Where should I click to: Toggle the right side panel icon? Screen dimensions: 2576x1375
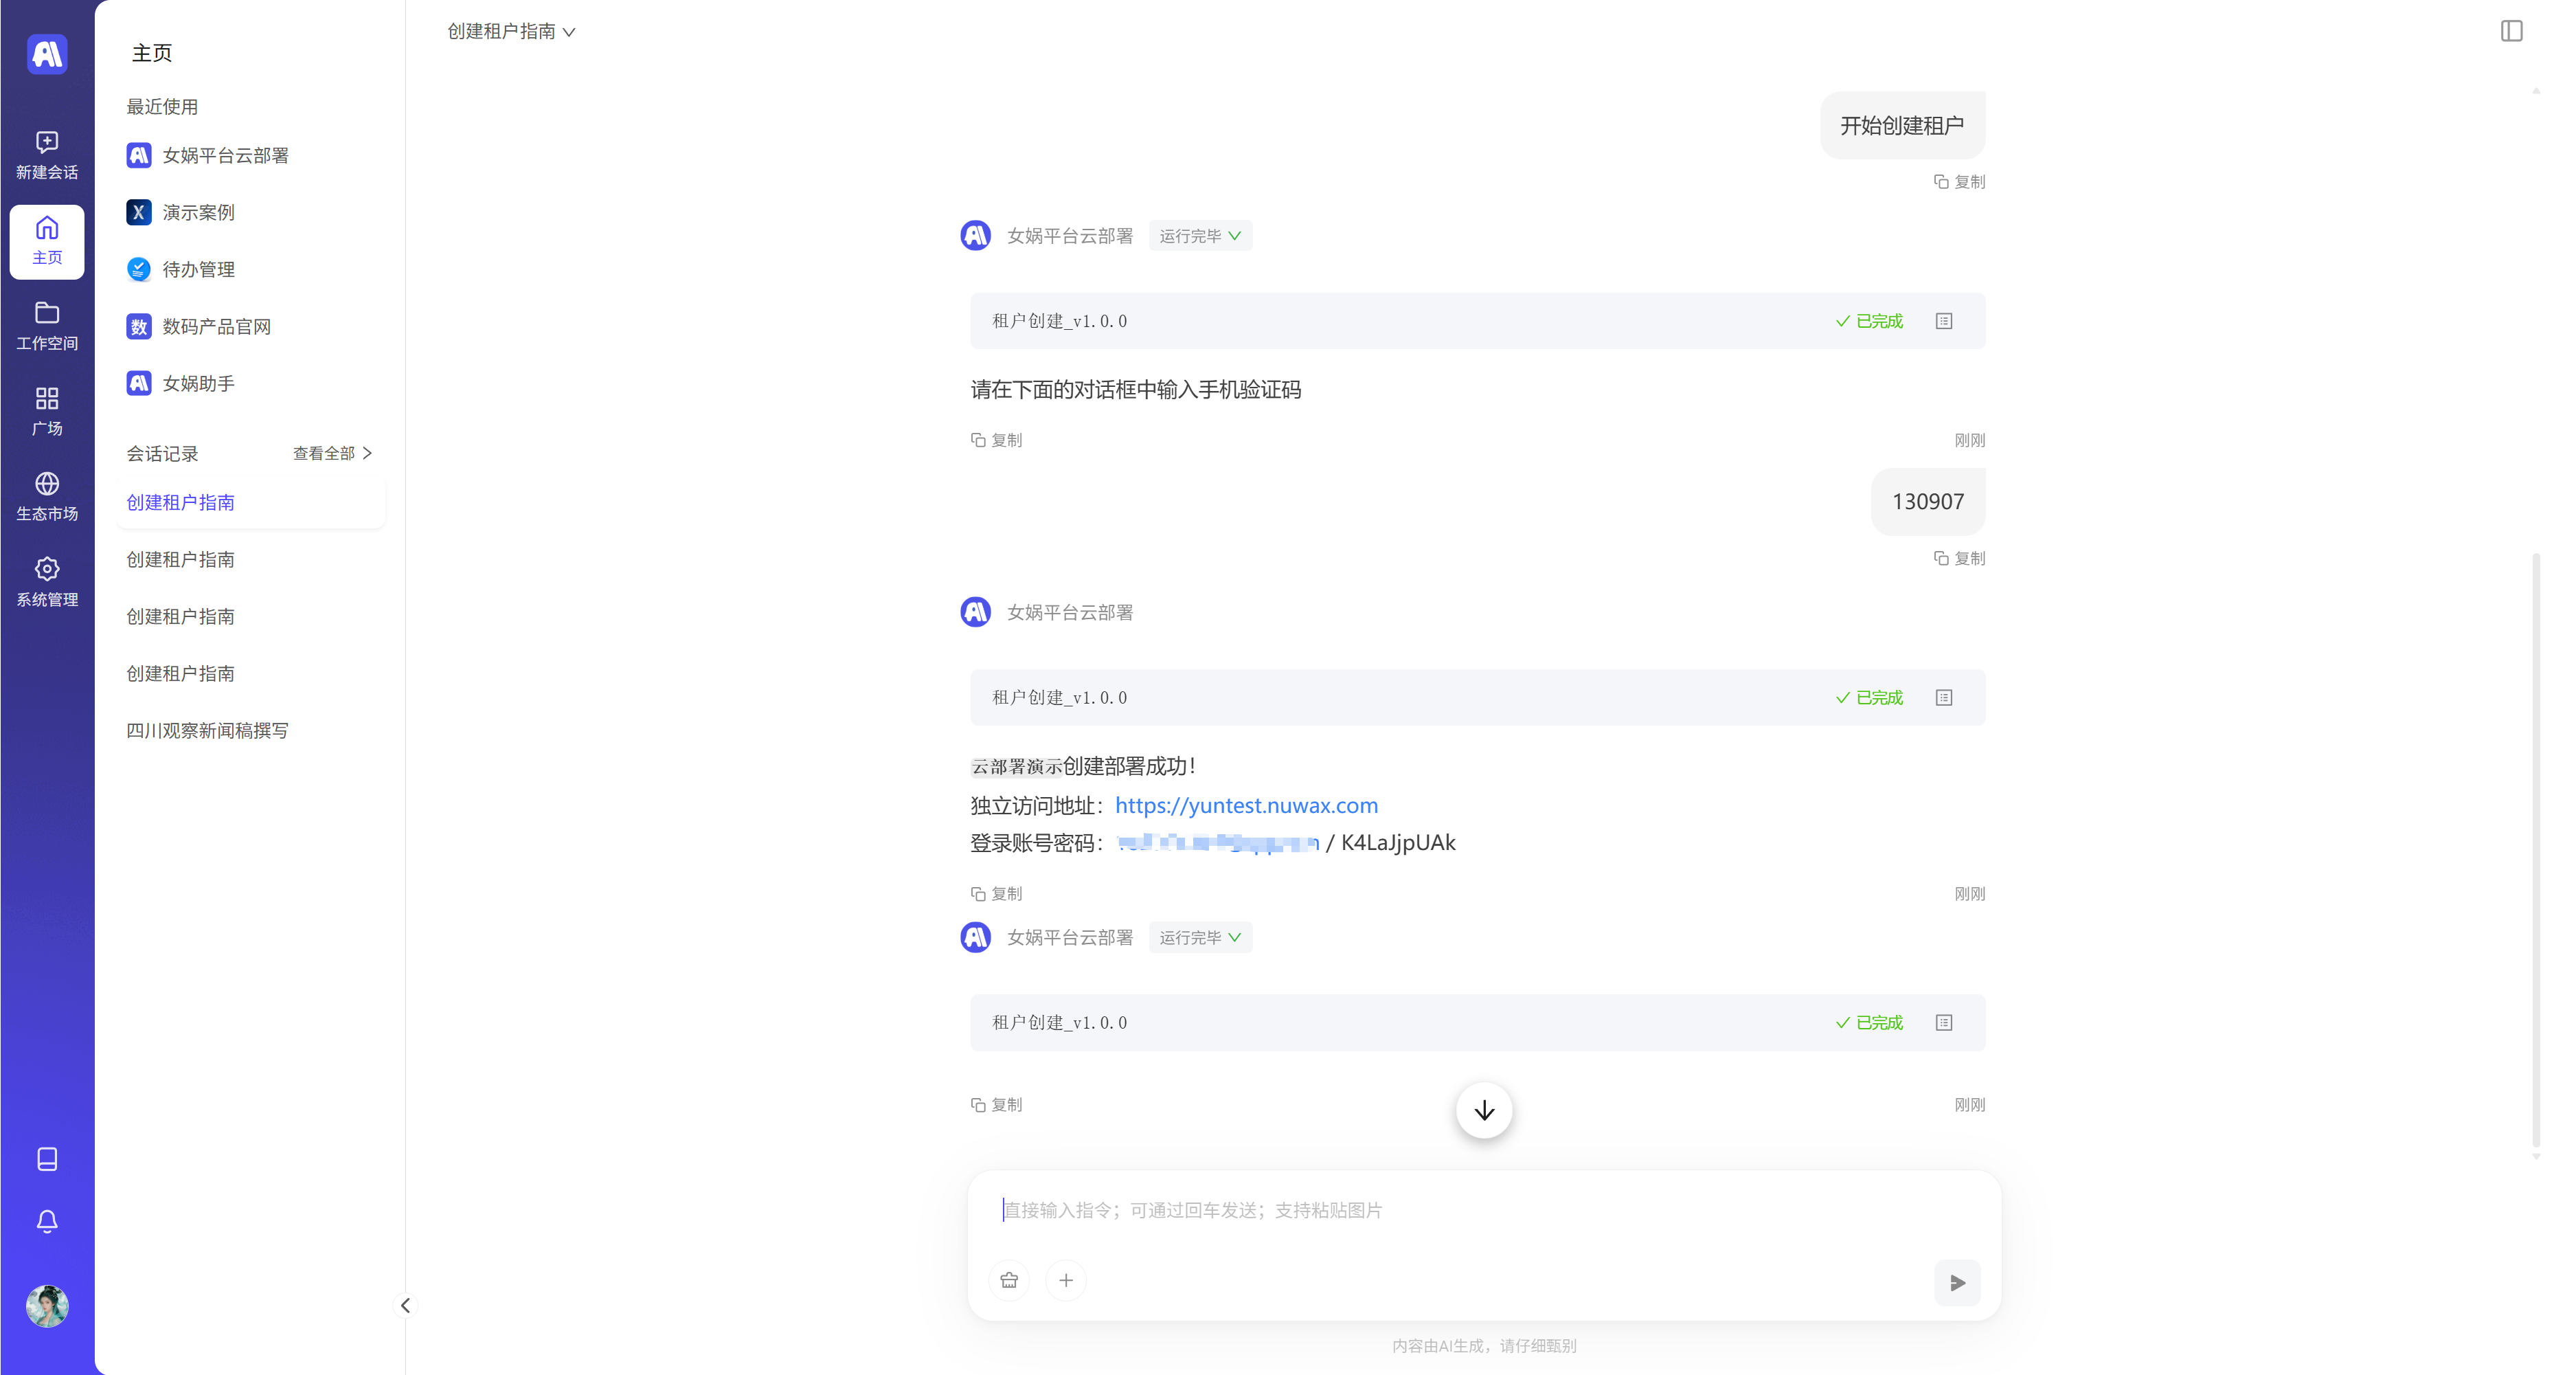pyautogui.click(x=2511, y=31)
